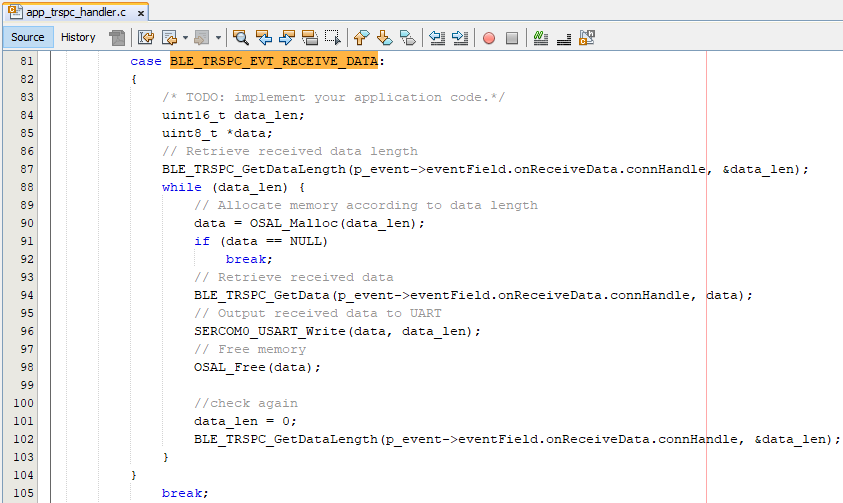Toggle a bookmark on the current line
Screen dimensions: 843x503
[x=408, y=38]
